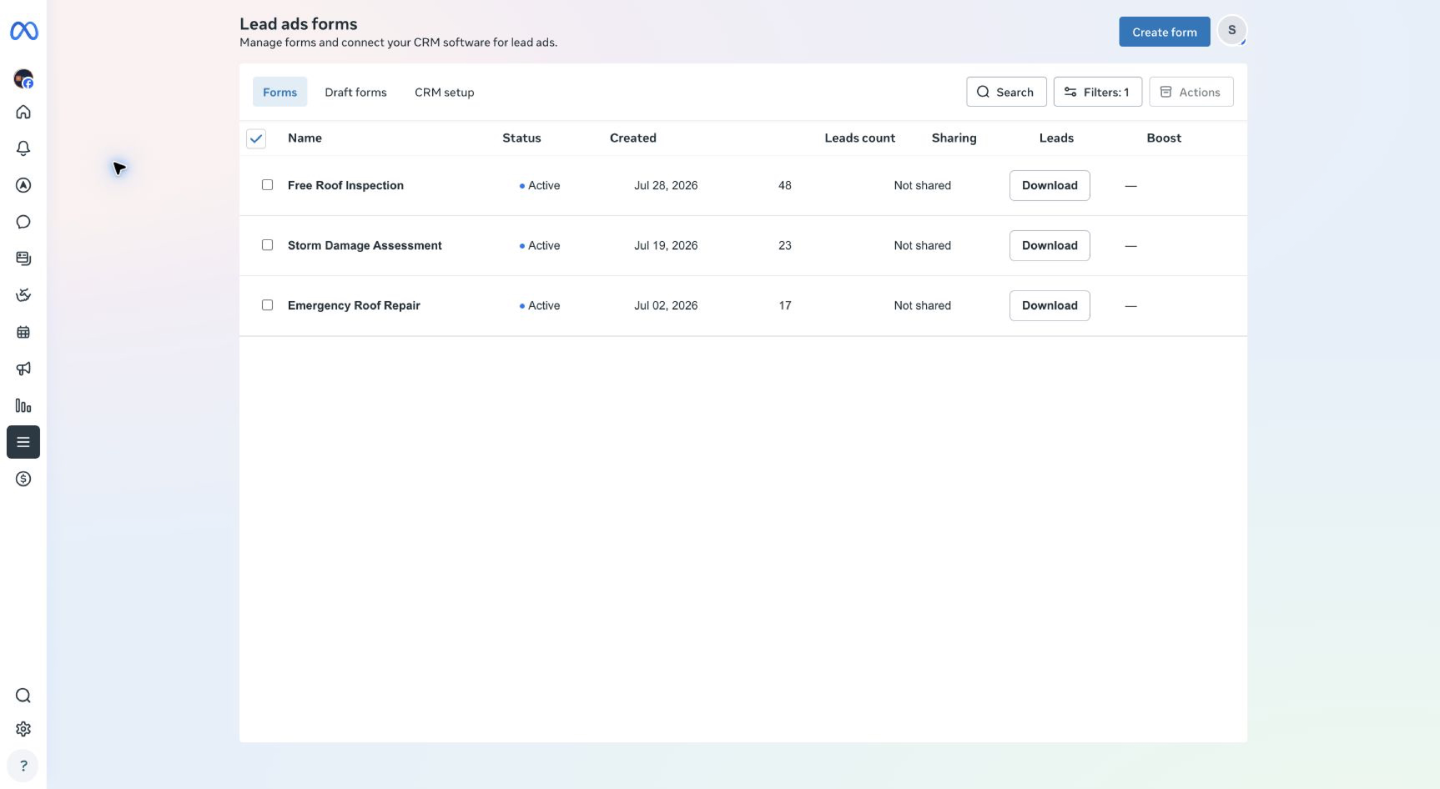
Task: Open Ads with the megaphone icon
Action: pyautogui.click(x=23, y=369)
